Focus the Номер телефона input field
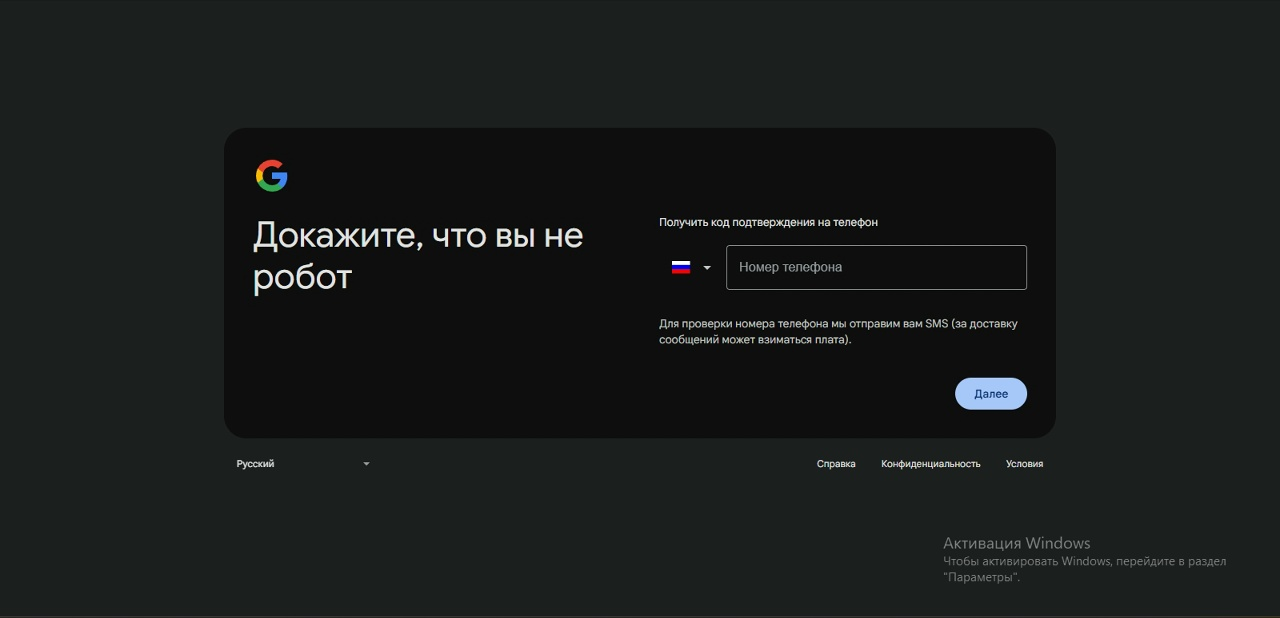 [876, 267]
